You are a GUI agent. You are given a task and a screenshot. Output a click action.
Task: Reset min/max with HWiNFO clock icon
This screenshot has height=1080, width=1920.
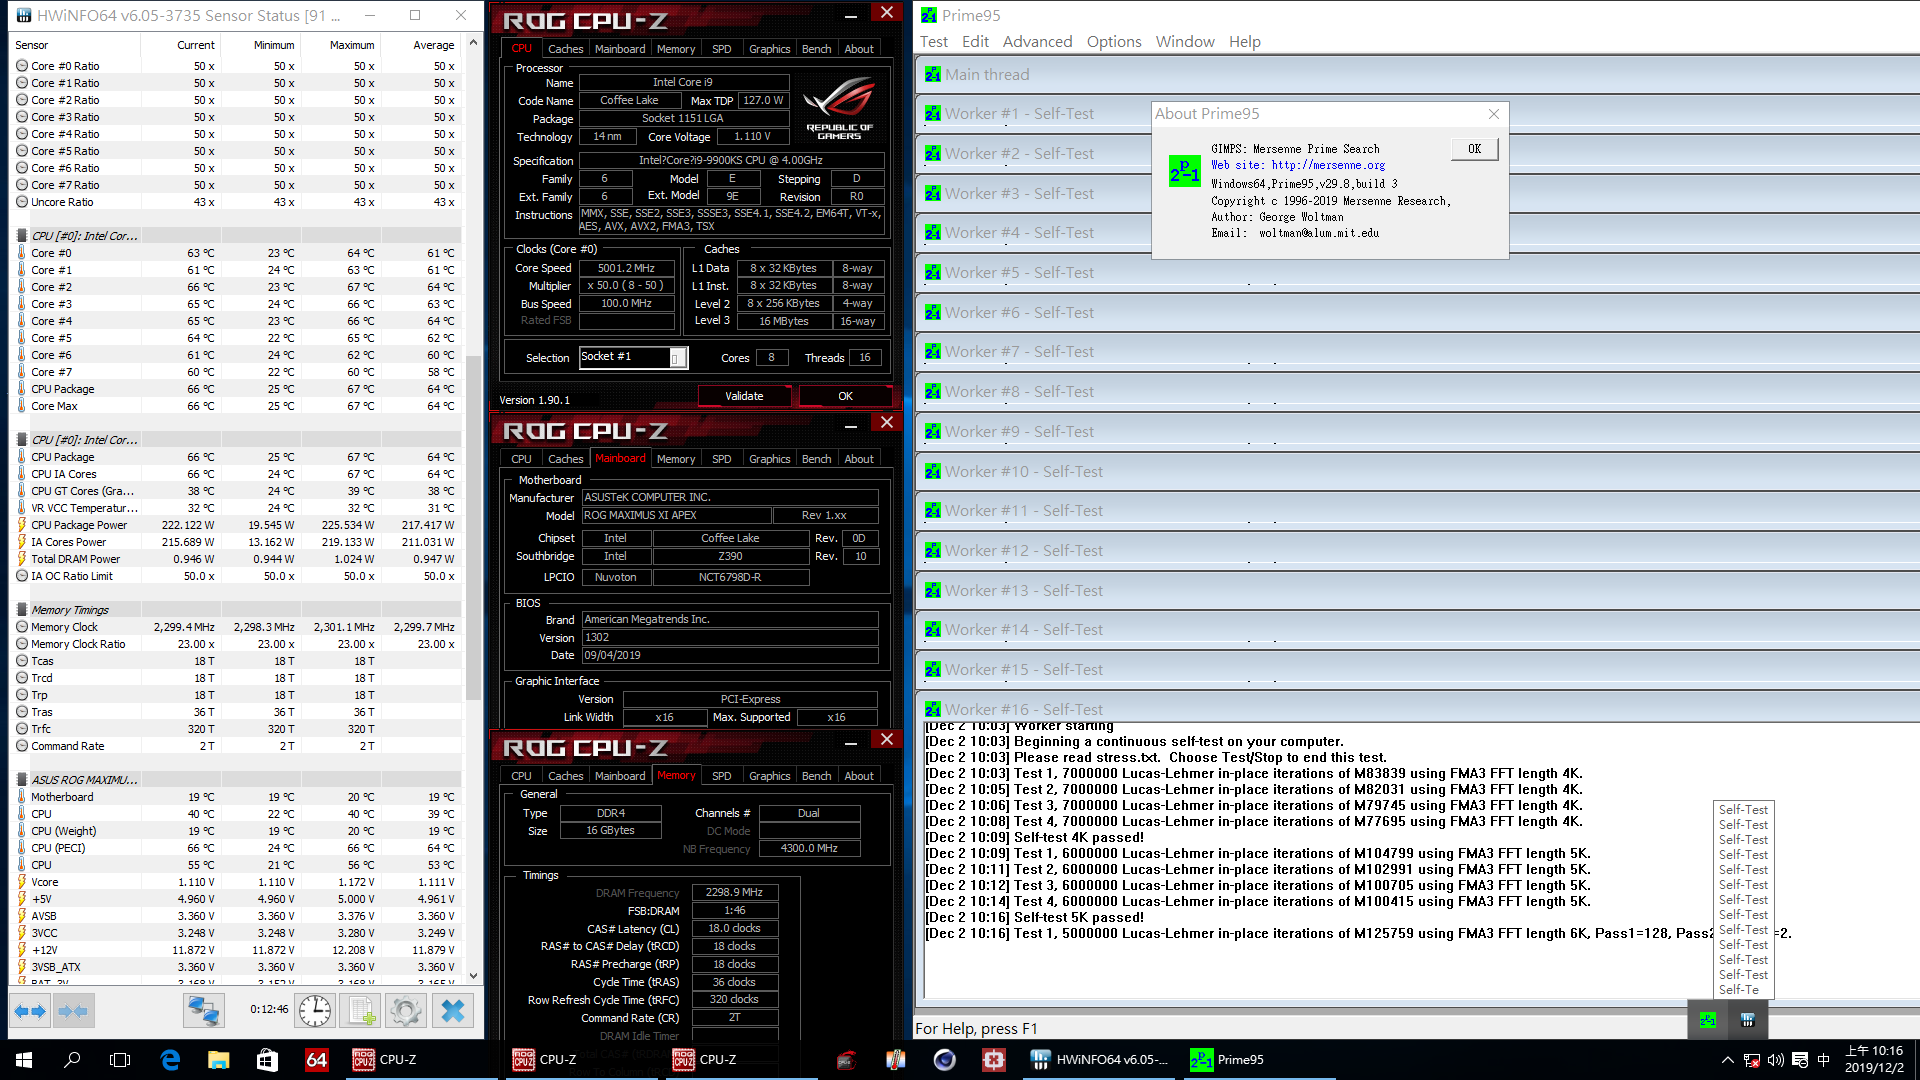click(x=315, y=1011)
